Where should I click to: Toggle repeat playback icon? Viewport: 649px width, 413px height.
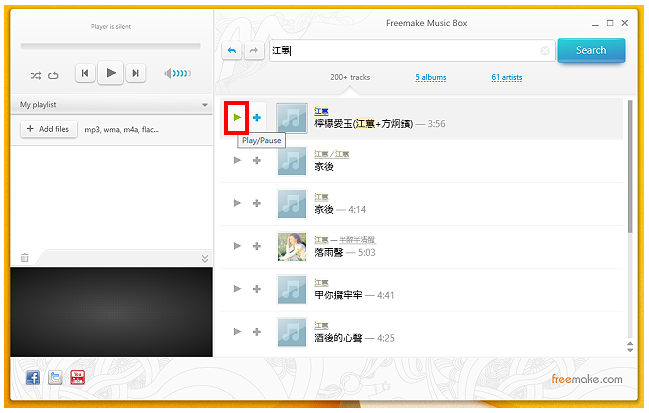53,75
